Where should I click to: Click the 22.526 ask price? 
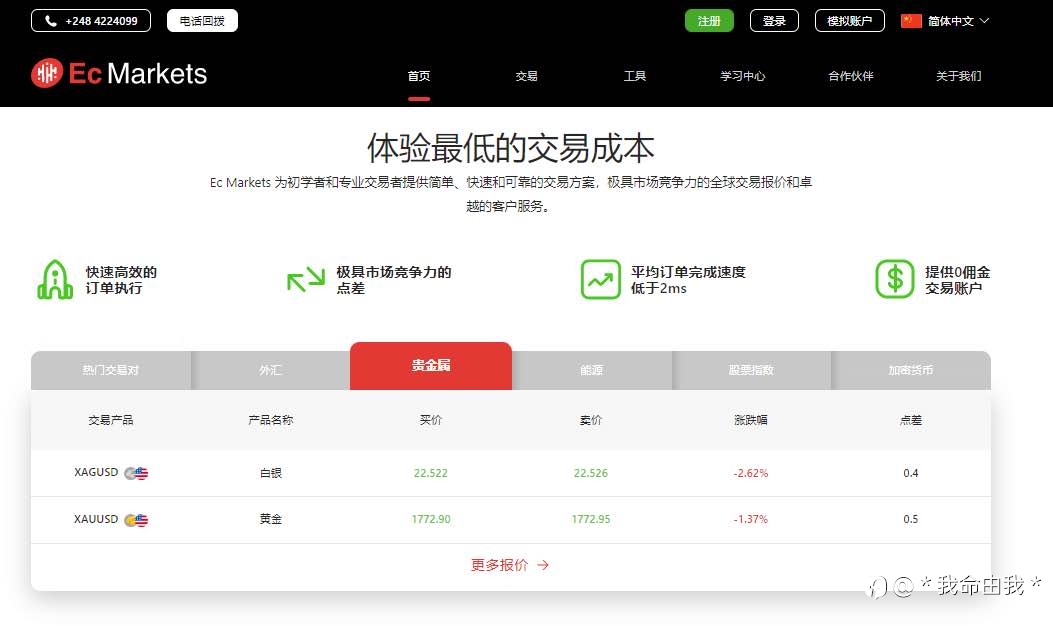[591, 474]
